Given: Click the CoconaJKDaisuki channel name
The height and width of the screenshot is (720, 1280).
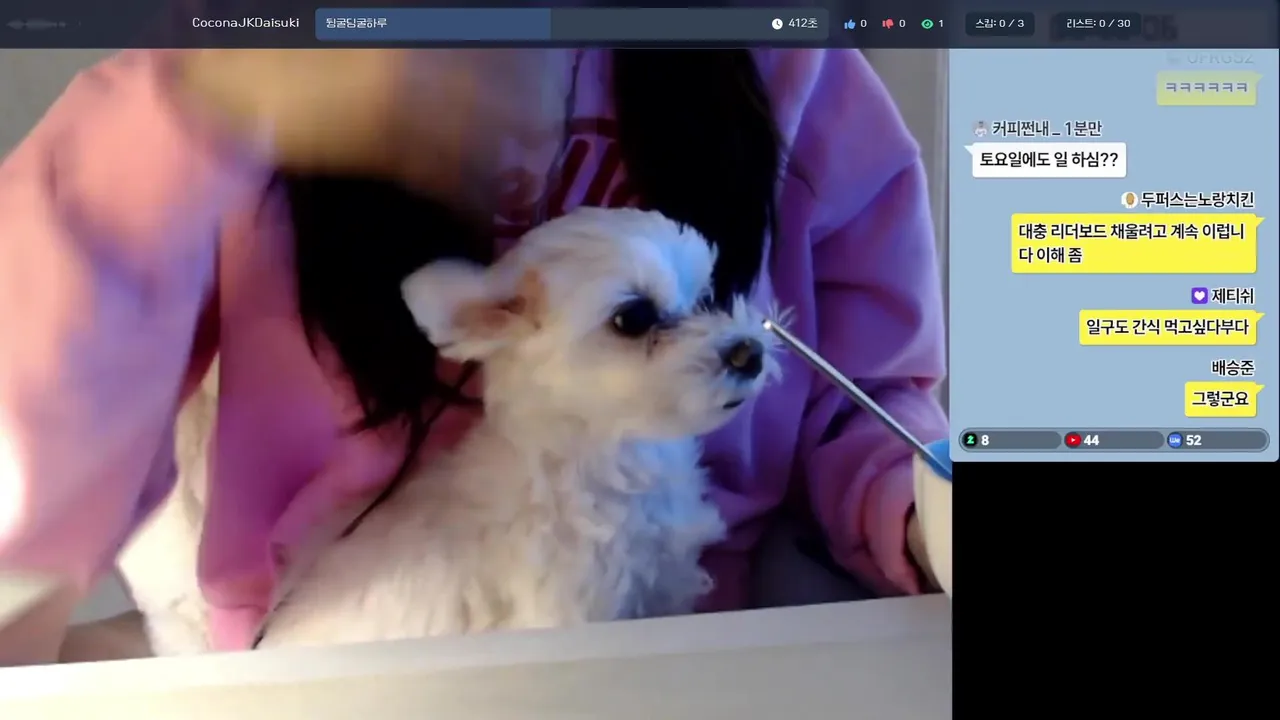Looking at the screenshot, I should [246, 23].
